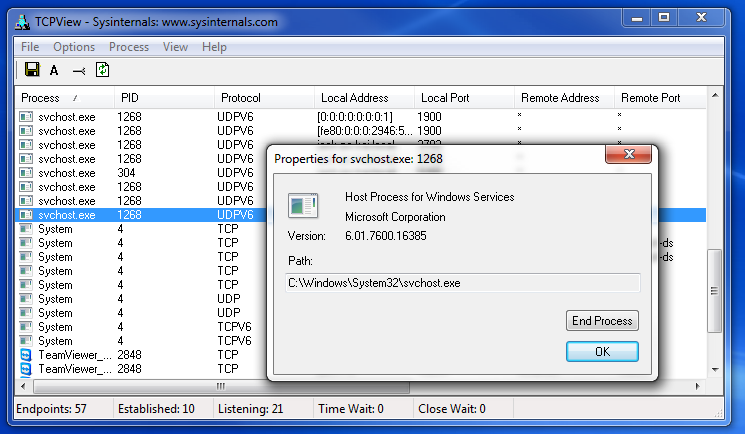Toggle the show unconnected endpoints toolbar icon
The height and width of the screenshot is (434, 745).
79,71
